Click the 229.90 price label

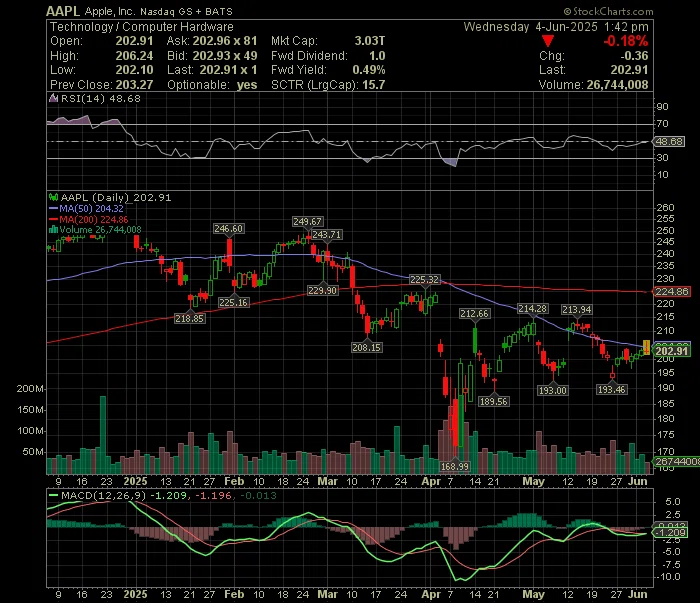tap(322, 291)
